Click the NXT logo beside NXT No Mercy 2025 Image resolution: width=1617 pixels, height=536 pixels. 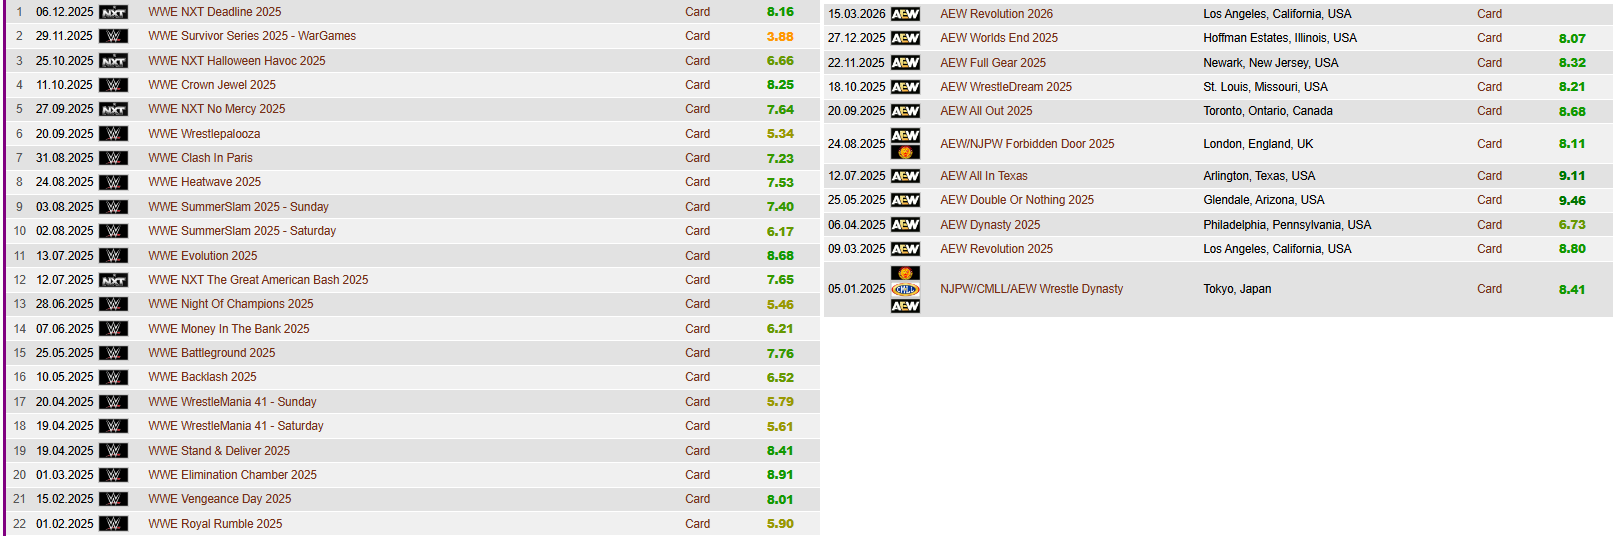point(114,109)
